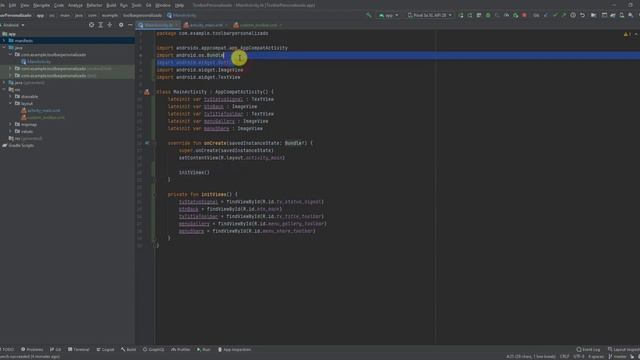This screenshot has width=640, height=360.
Task: Click the Git Commit checkmark icon
Action: [555, 15]
